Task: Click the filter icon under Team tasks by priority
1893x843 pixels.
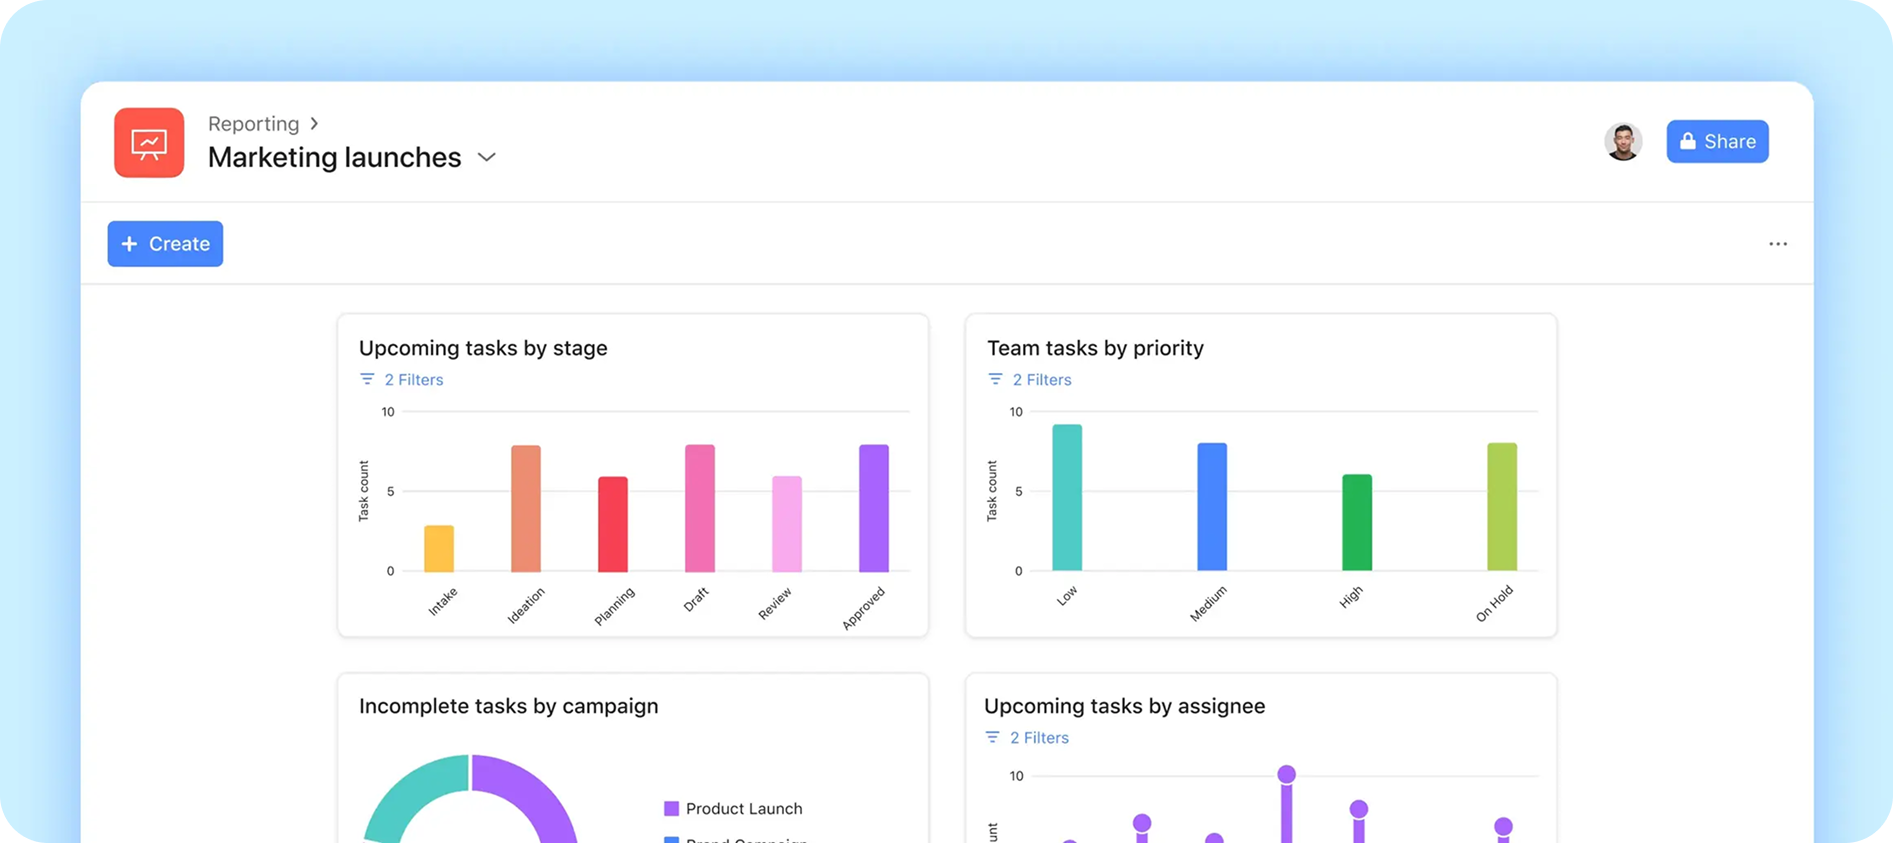Action: [995, 379]
